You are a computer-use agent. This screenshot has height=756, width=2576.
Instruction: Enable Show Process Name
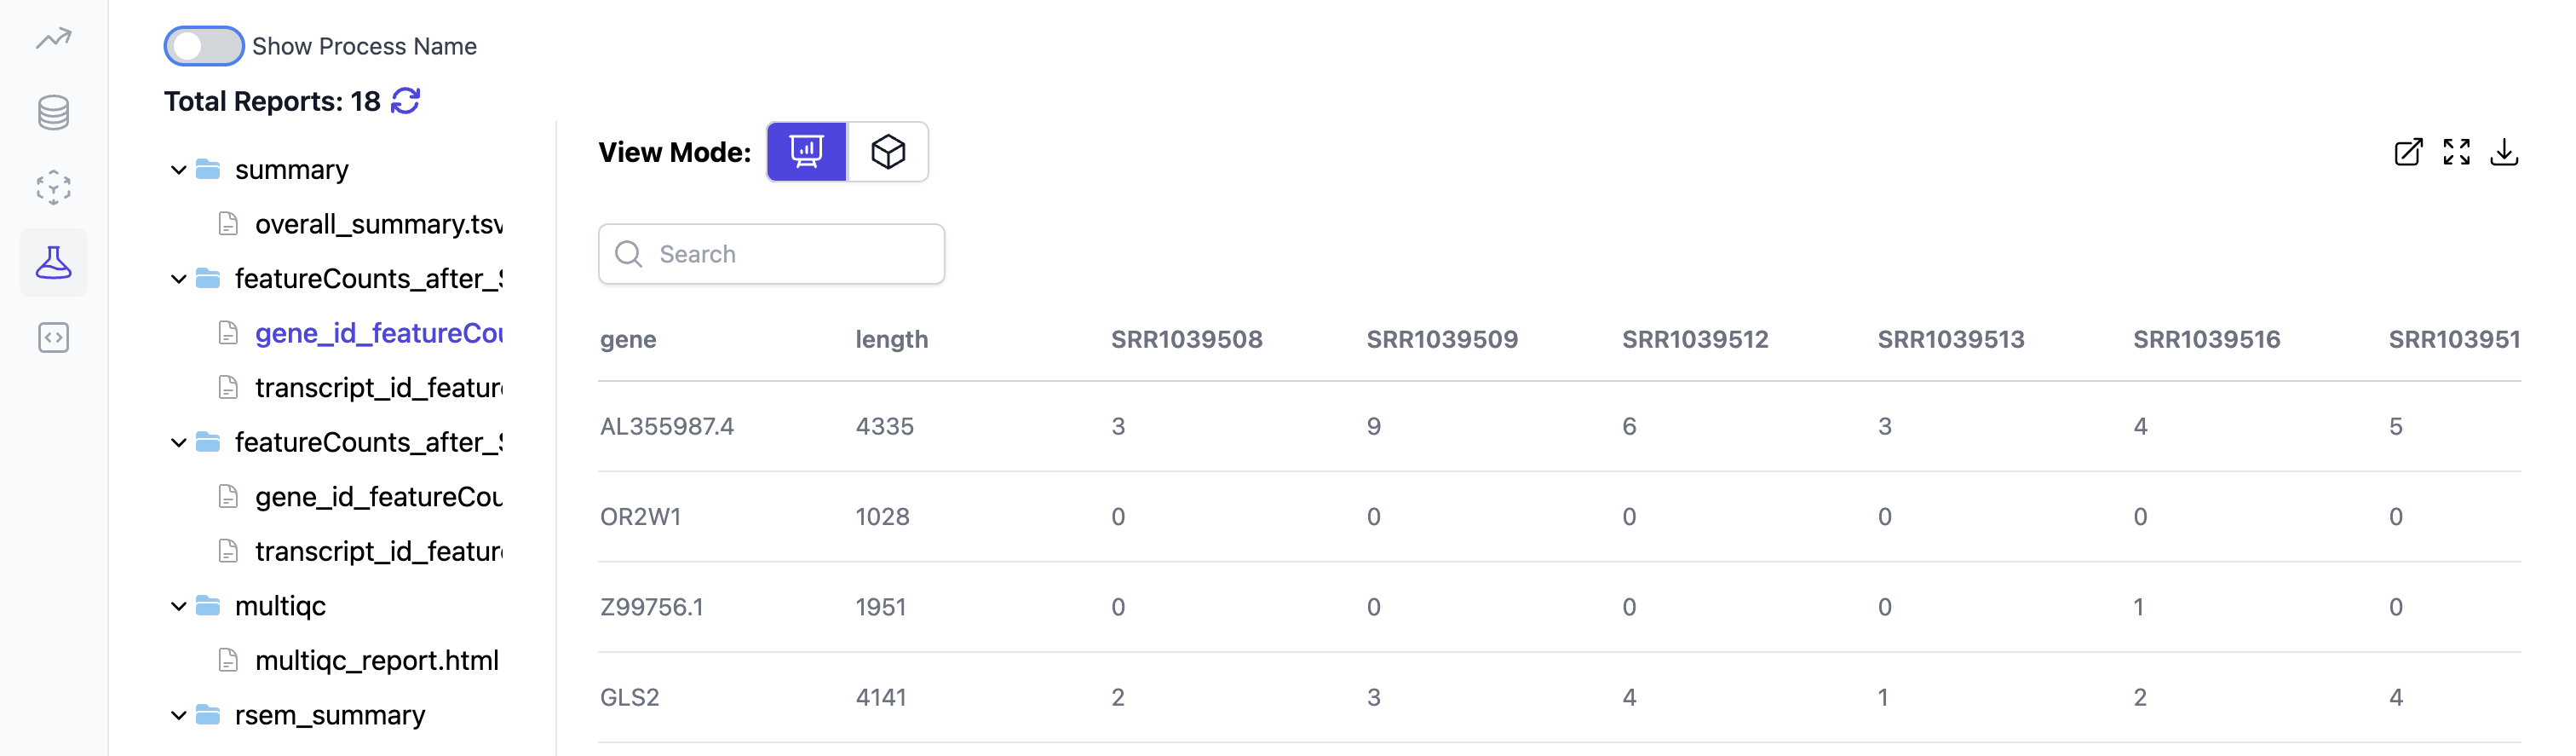204,46
